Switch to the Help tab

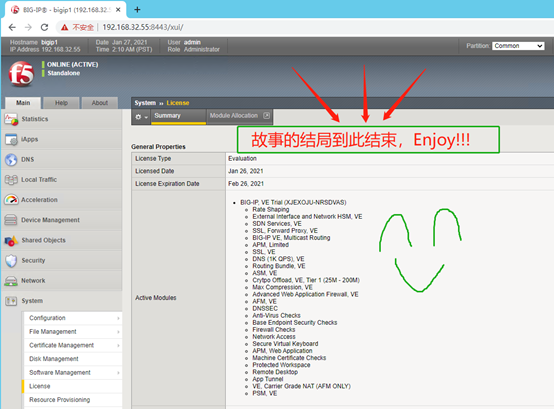pyautogui.click(x=61, y=103)
